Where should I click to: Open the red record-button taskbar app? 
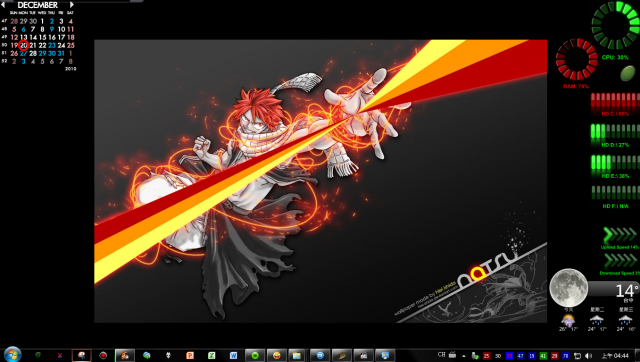pyautogui.click(x=103, y=355)
